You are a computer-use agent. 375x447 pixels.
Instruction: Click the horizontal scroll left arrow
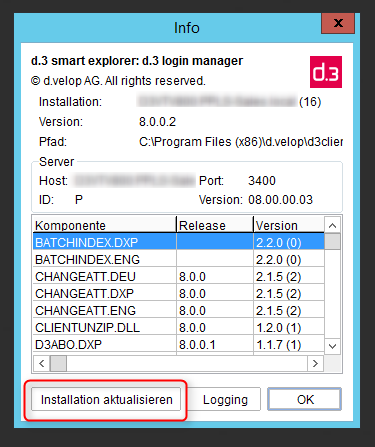[41, 363]
